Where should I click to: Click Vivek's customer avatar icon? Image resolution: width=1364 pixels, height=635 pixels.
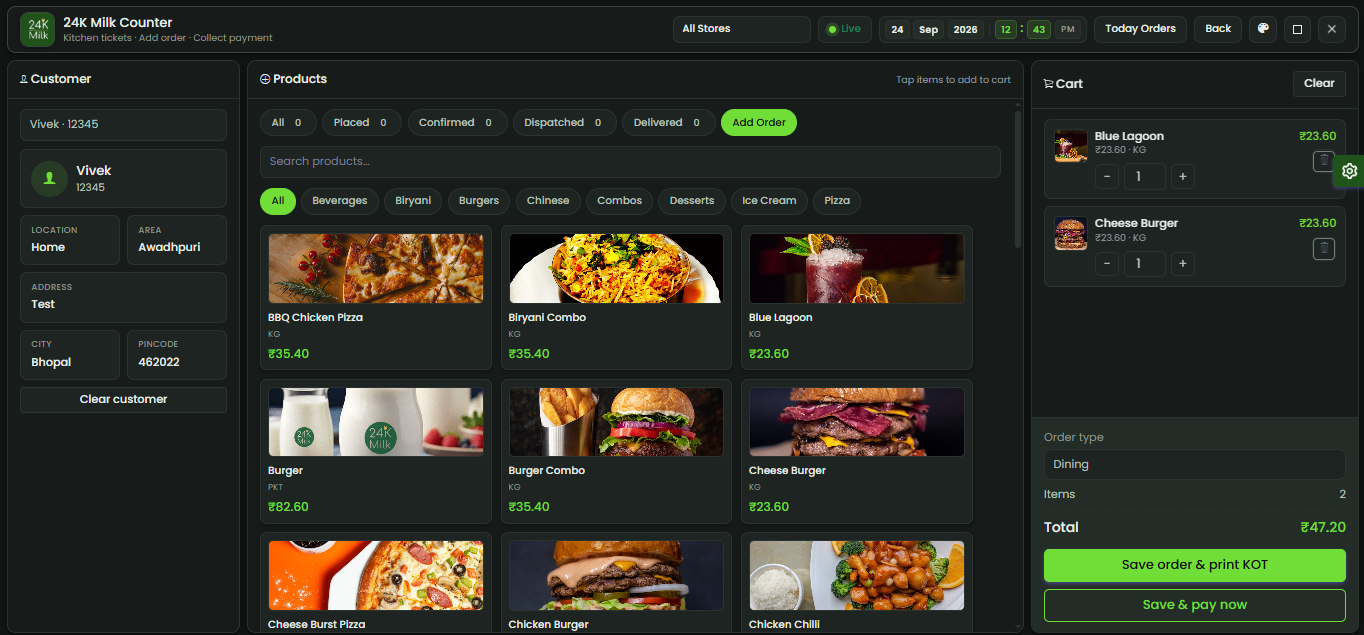[x=49, y=178]
